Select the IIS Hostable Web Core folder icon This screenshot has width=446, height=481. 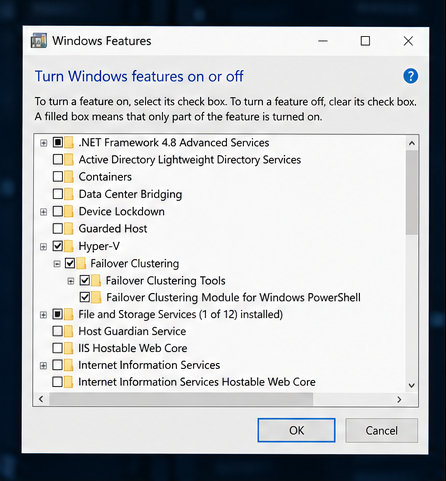pyautogui.click(x=68, y=348)
